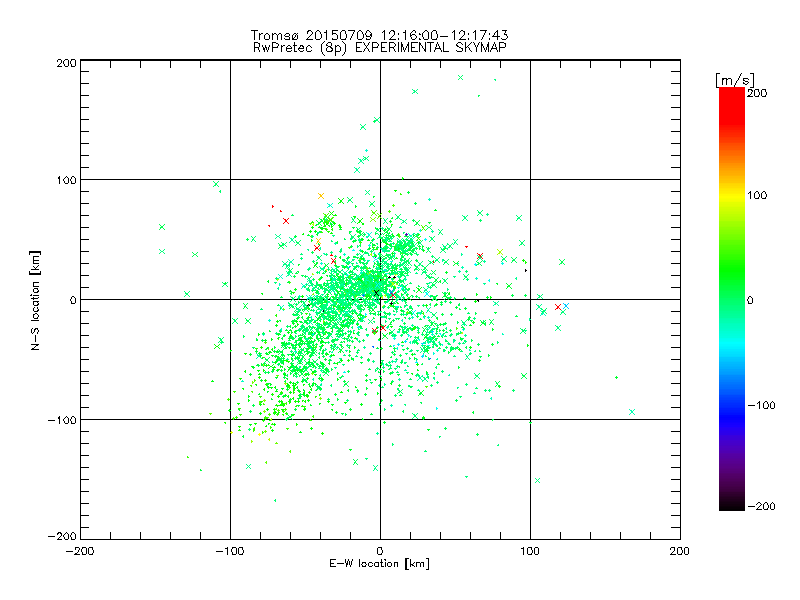This screenshot has width=800, height=600.
Task: Click the "-200" tick label on the E-W axis
Action: click(x=80, y=551)
